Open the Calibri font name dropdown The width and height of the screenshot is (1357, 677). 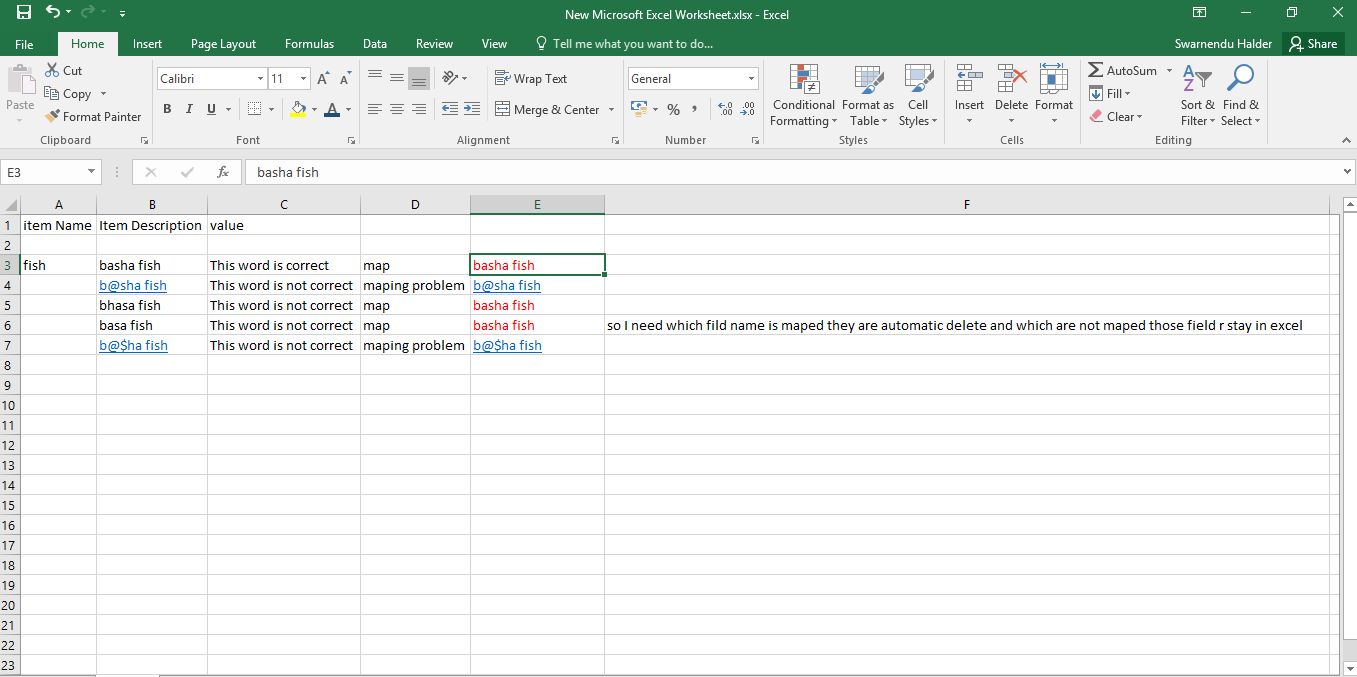260,79
